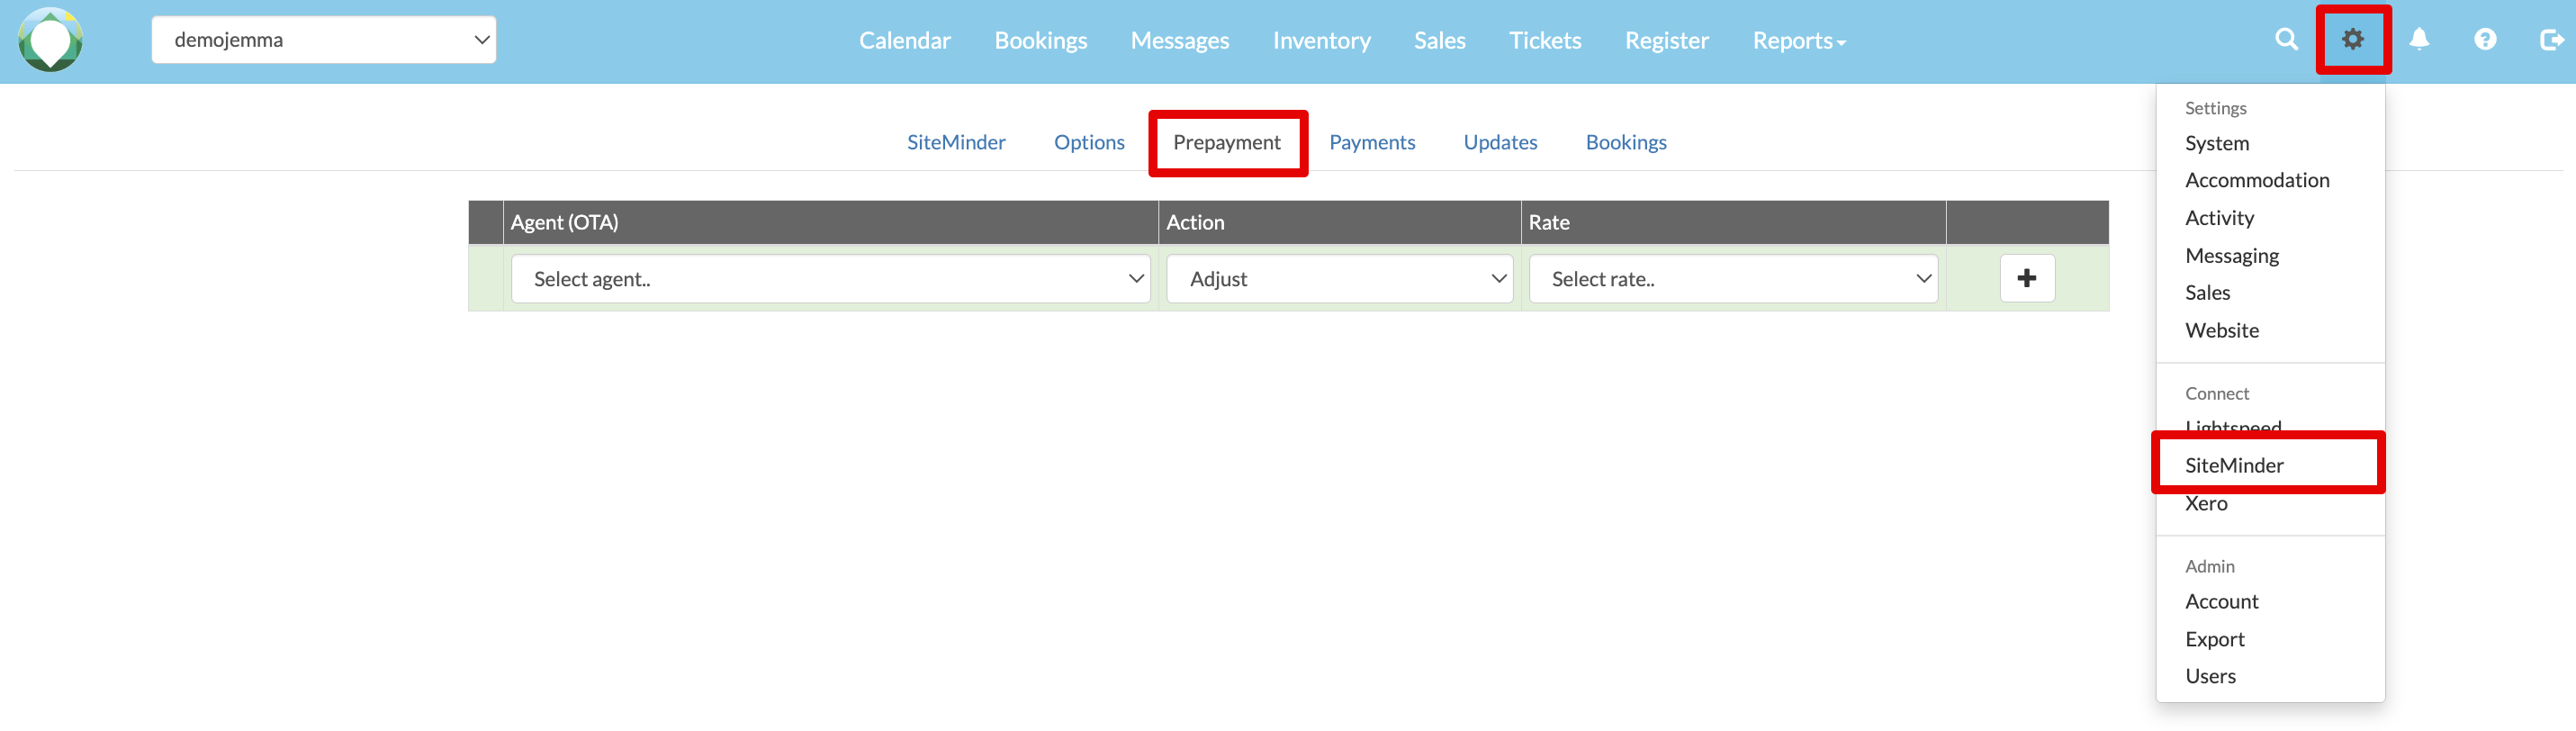Expand the Select rate dropdown

point(1733,279)
